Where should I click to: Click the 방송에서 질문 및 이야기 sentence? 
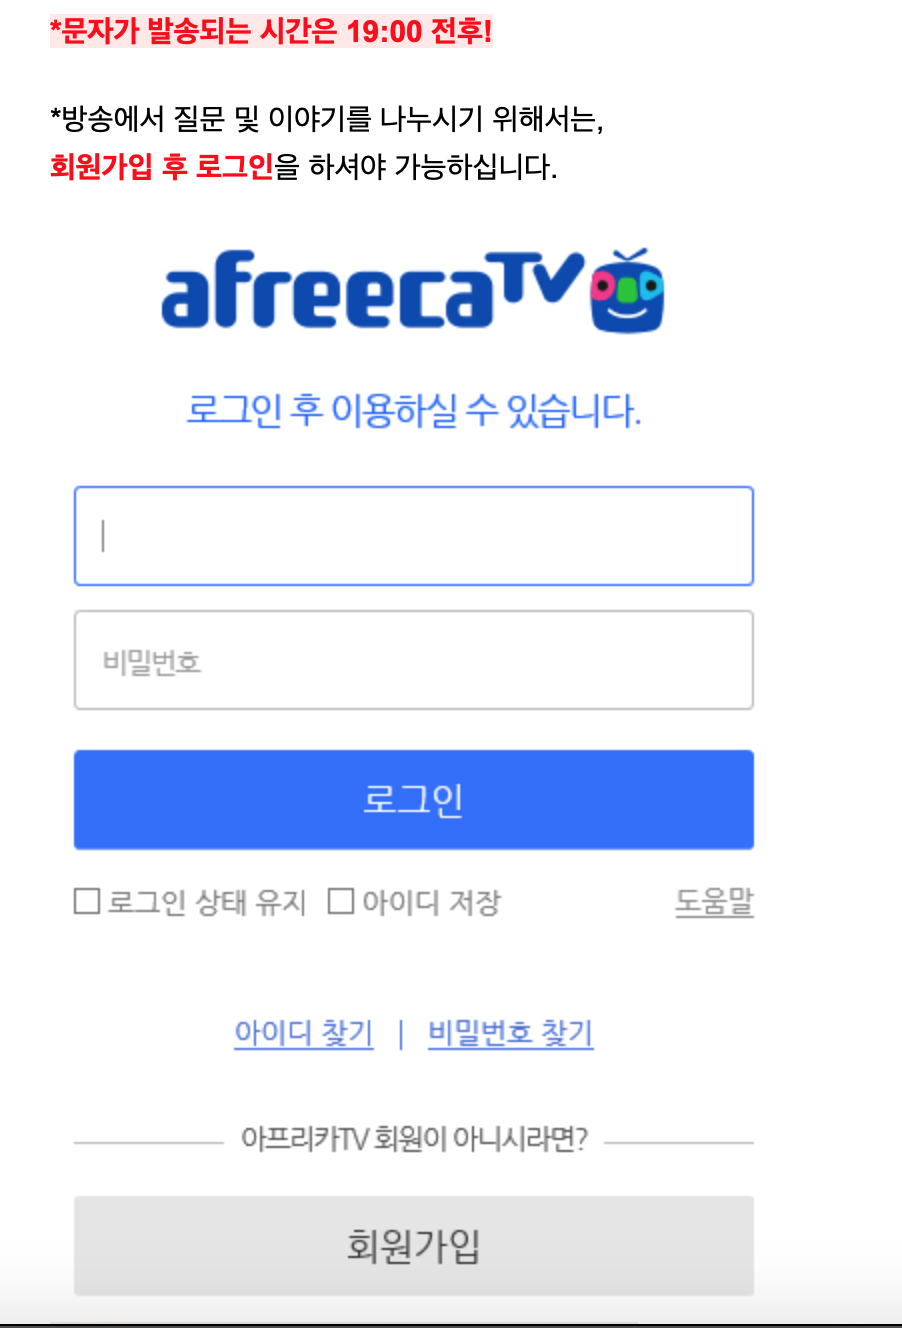(x=327, y=119)
